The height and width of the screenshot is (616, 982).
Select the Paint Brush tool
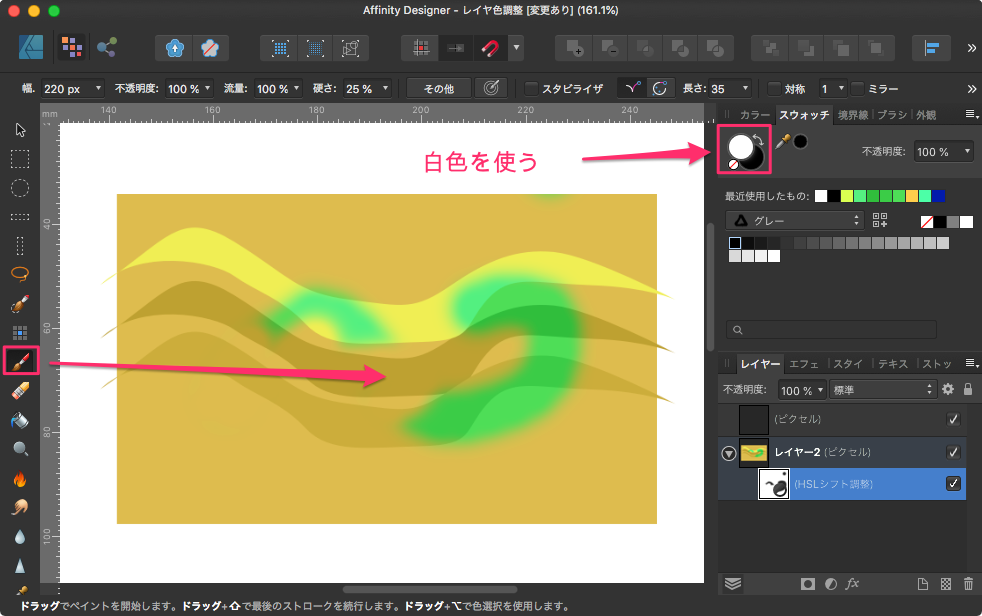coord(20,361)
